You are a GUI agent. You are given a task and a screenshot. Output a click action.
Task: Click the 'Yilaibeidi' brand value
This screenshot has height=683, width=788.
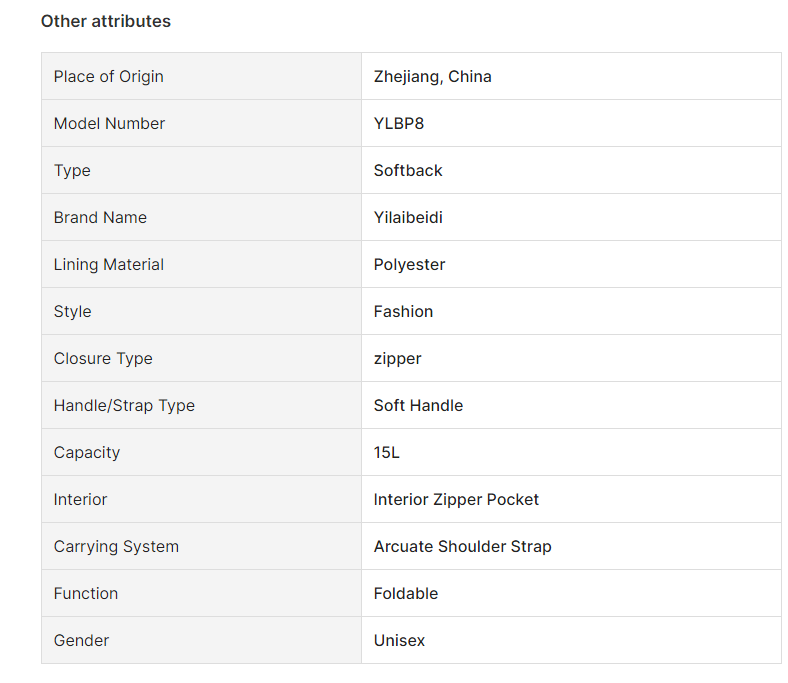coord(408,218)
